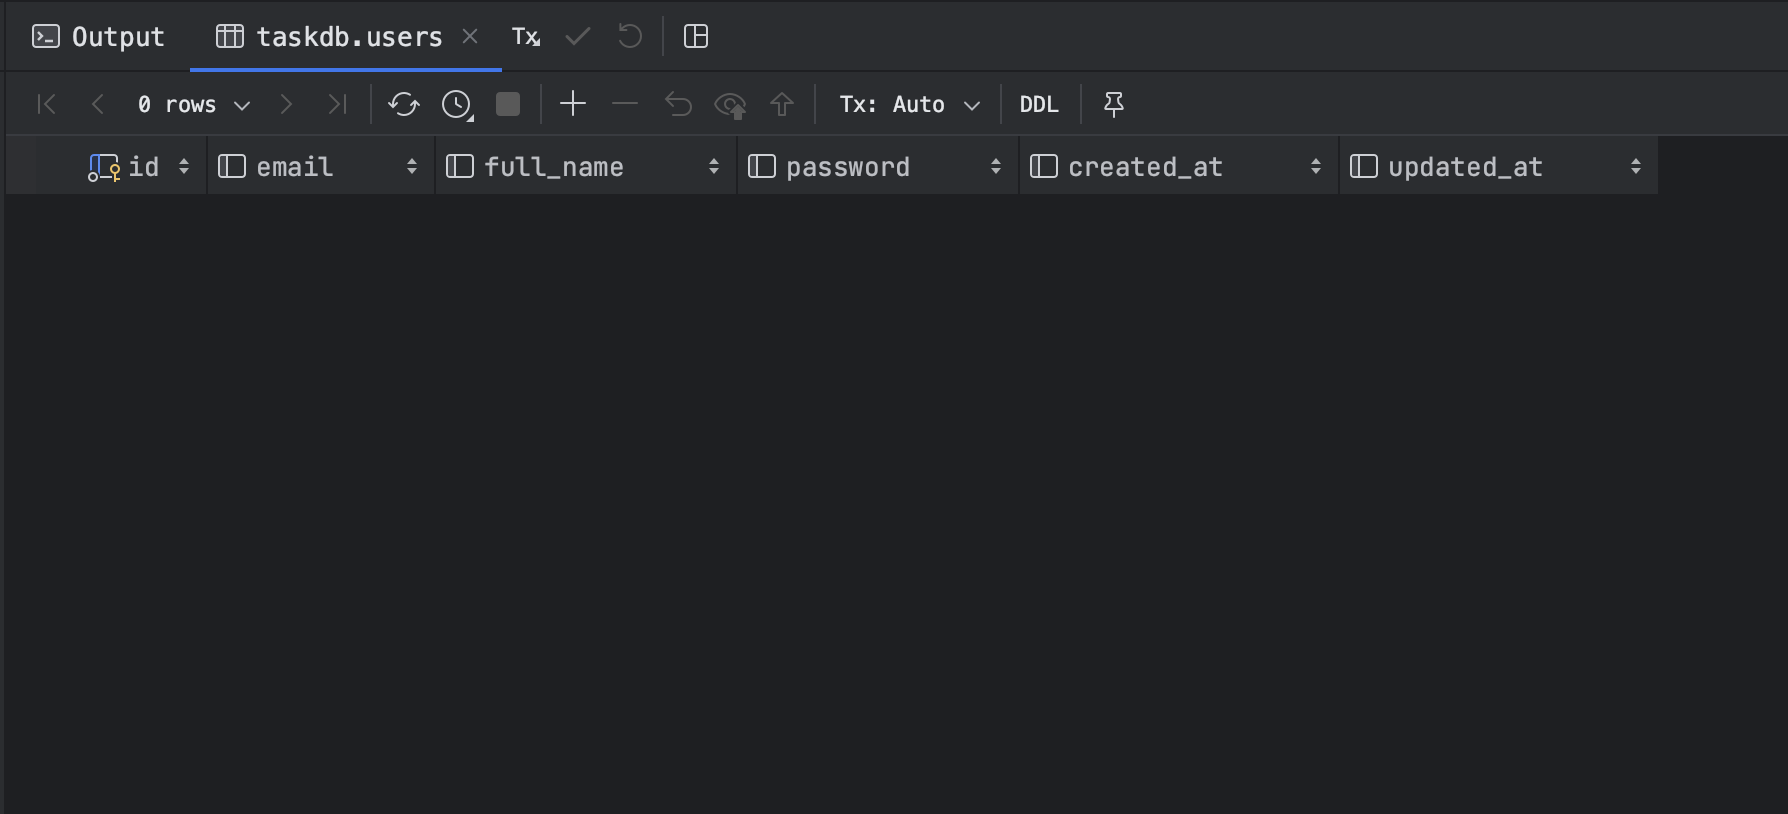1788x814 pixels.
Task: Sort by the password column arrows
Action: click(996, 167)
